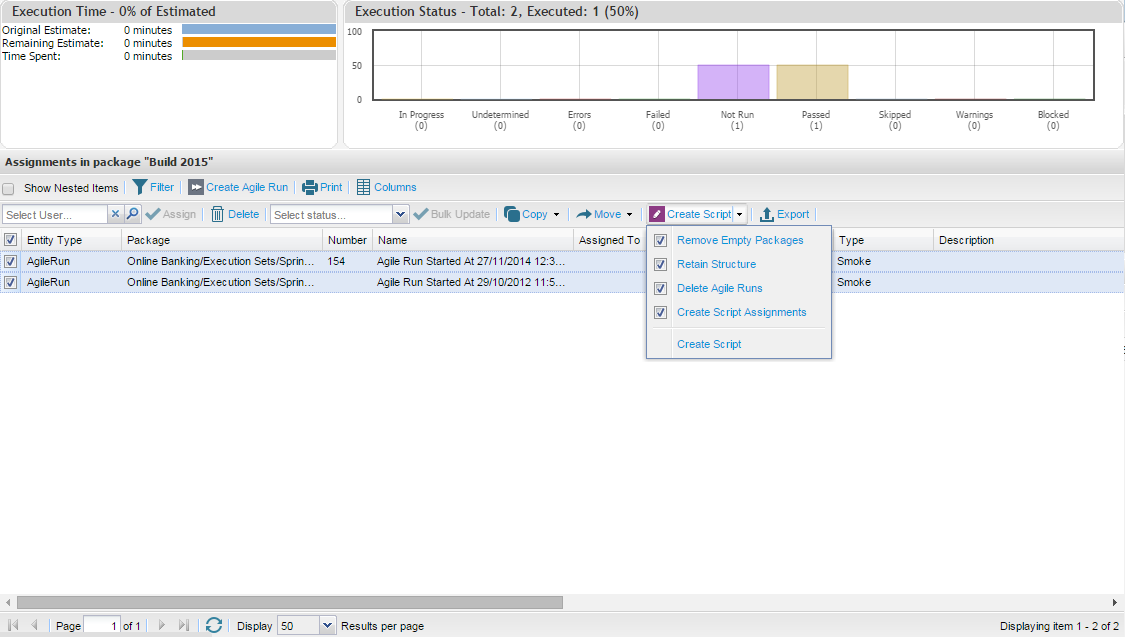The height and width of the screenshot is (637, 1125).
Task: Expand the Move dropdown arrow
Action: click(629, 214)
